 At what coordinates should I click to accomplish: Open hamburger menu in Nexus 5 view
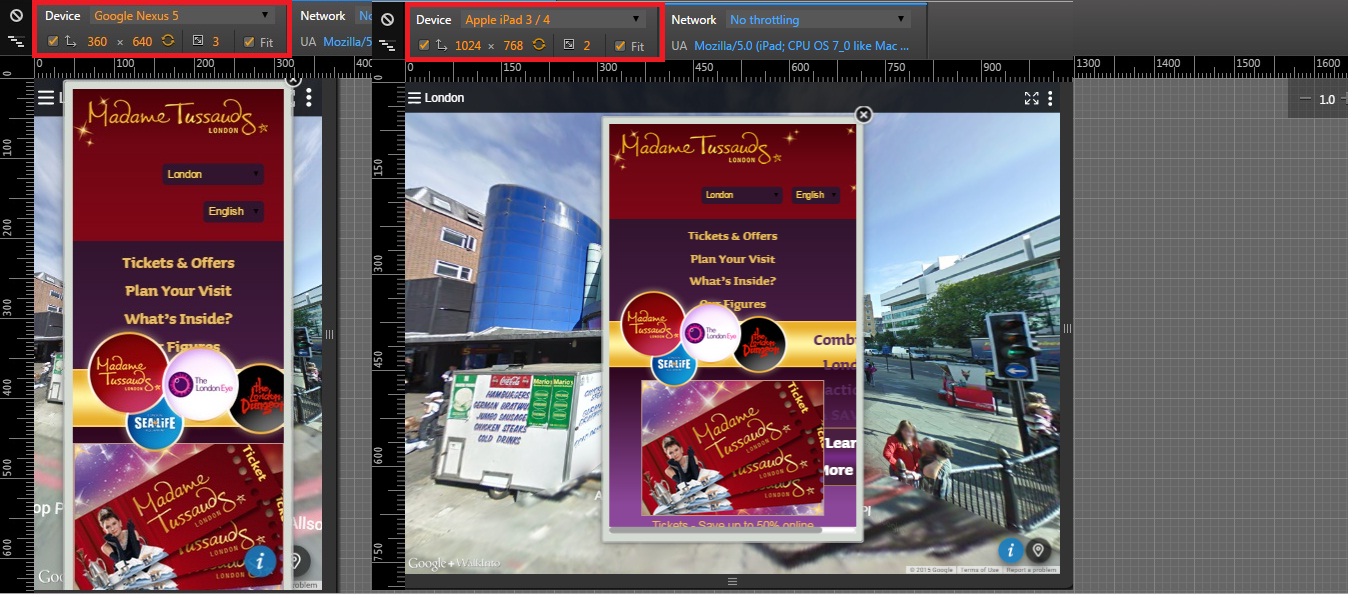(46, 97)
